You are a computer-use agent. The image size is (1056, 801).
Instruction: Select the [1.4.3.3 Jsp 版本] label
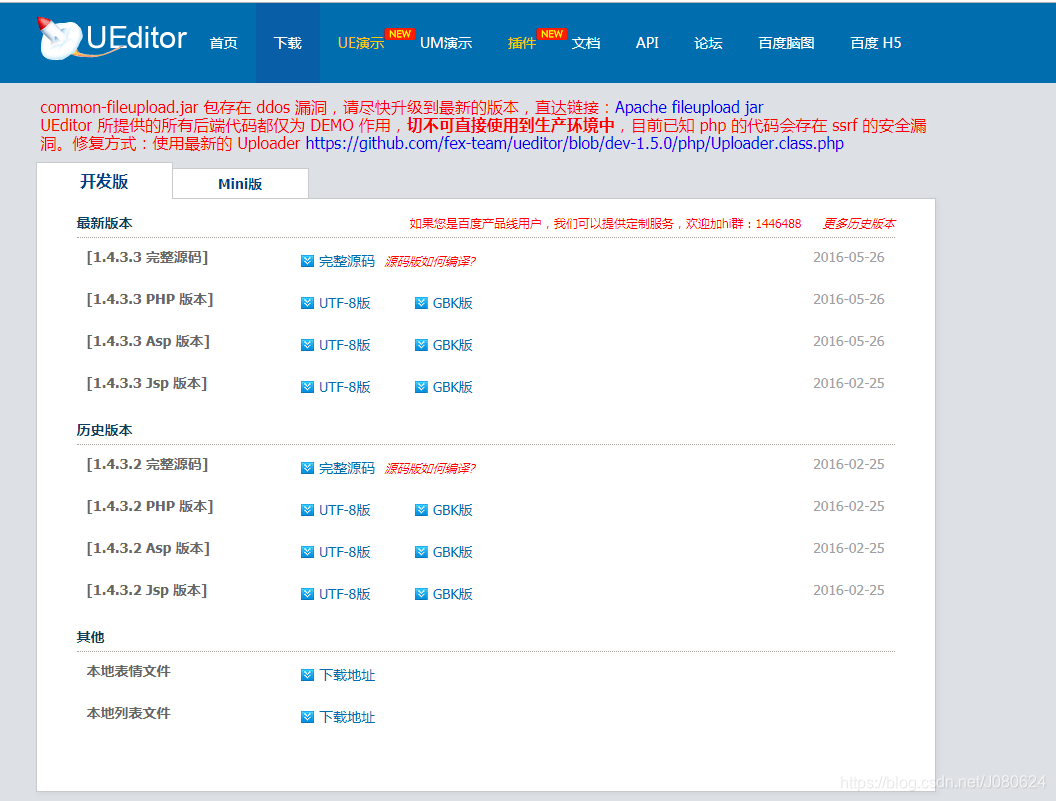click(147, 383)
